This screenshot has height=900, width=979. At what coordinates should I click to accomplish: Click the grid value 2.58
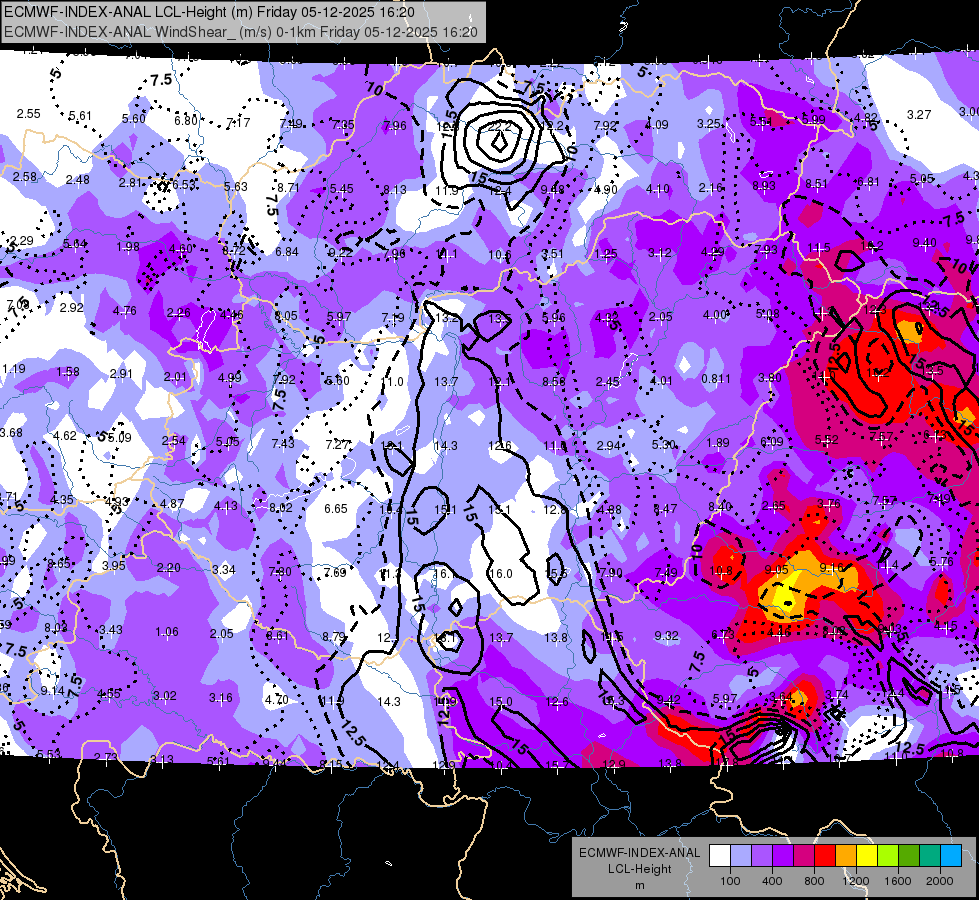coord(25,177)
